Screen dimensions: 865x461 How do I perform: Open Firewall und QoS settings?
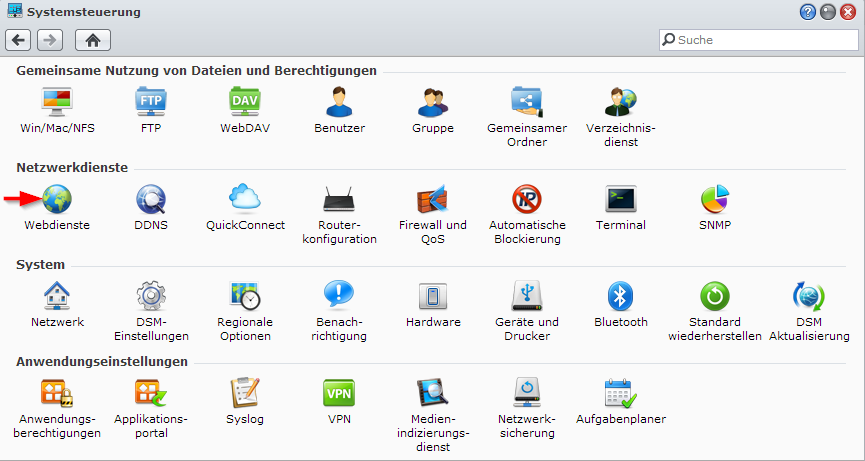tap(433, 199)
